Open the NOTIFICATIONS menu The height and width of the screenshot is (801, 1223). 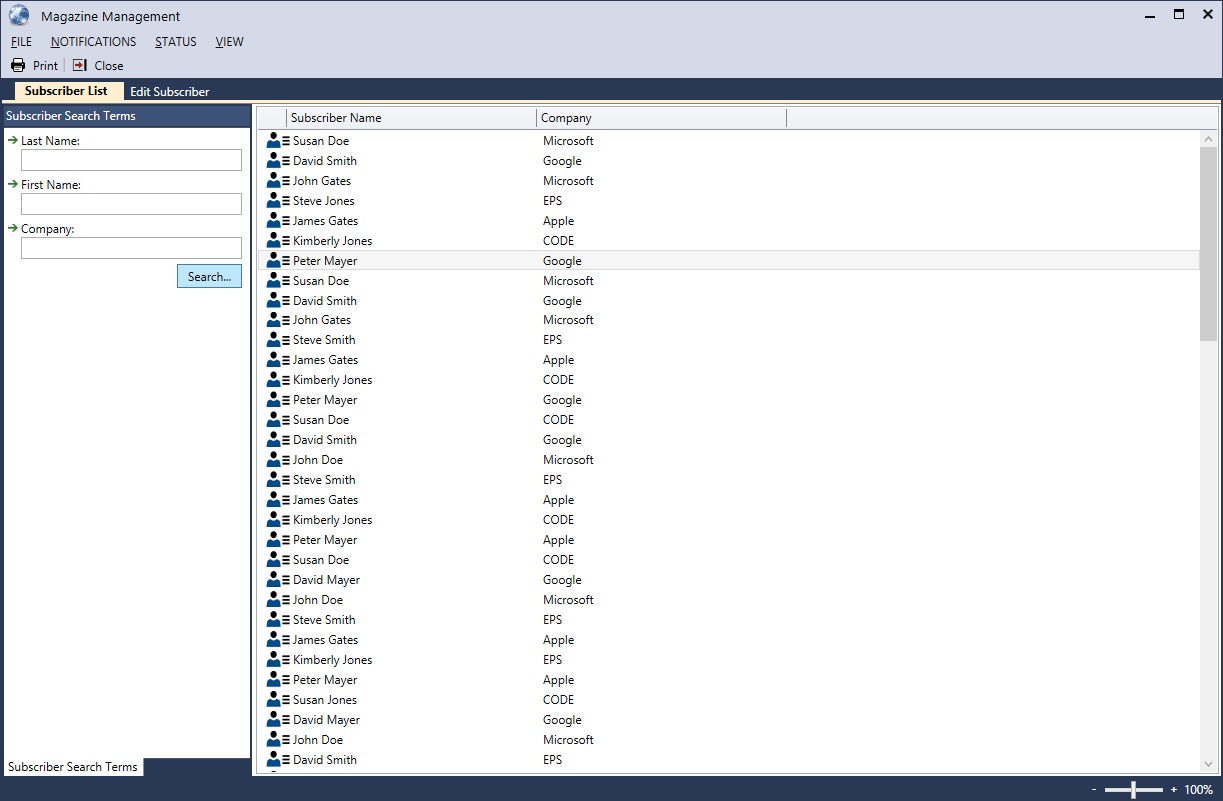pos(93,42)
